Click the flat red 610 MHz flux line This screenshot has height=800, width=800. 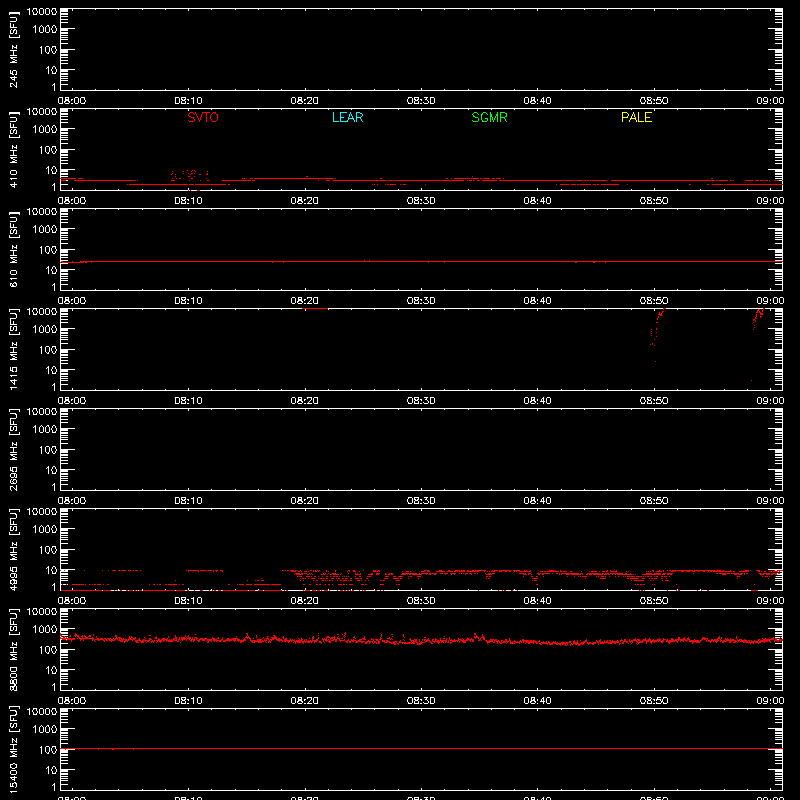click(421, 261)
